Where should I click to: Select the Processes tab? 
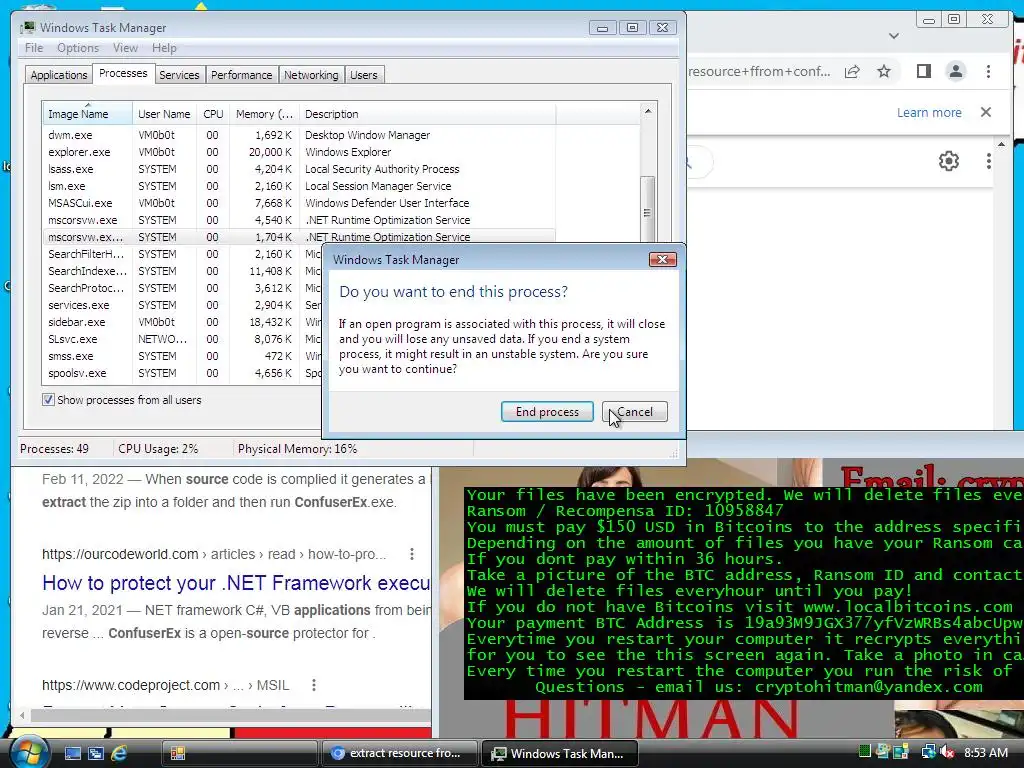coord(123,74)
